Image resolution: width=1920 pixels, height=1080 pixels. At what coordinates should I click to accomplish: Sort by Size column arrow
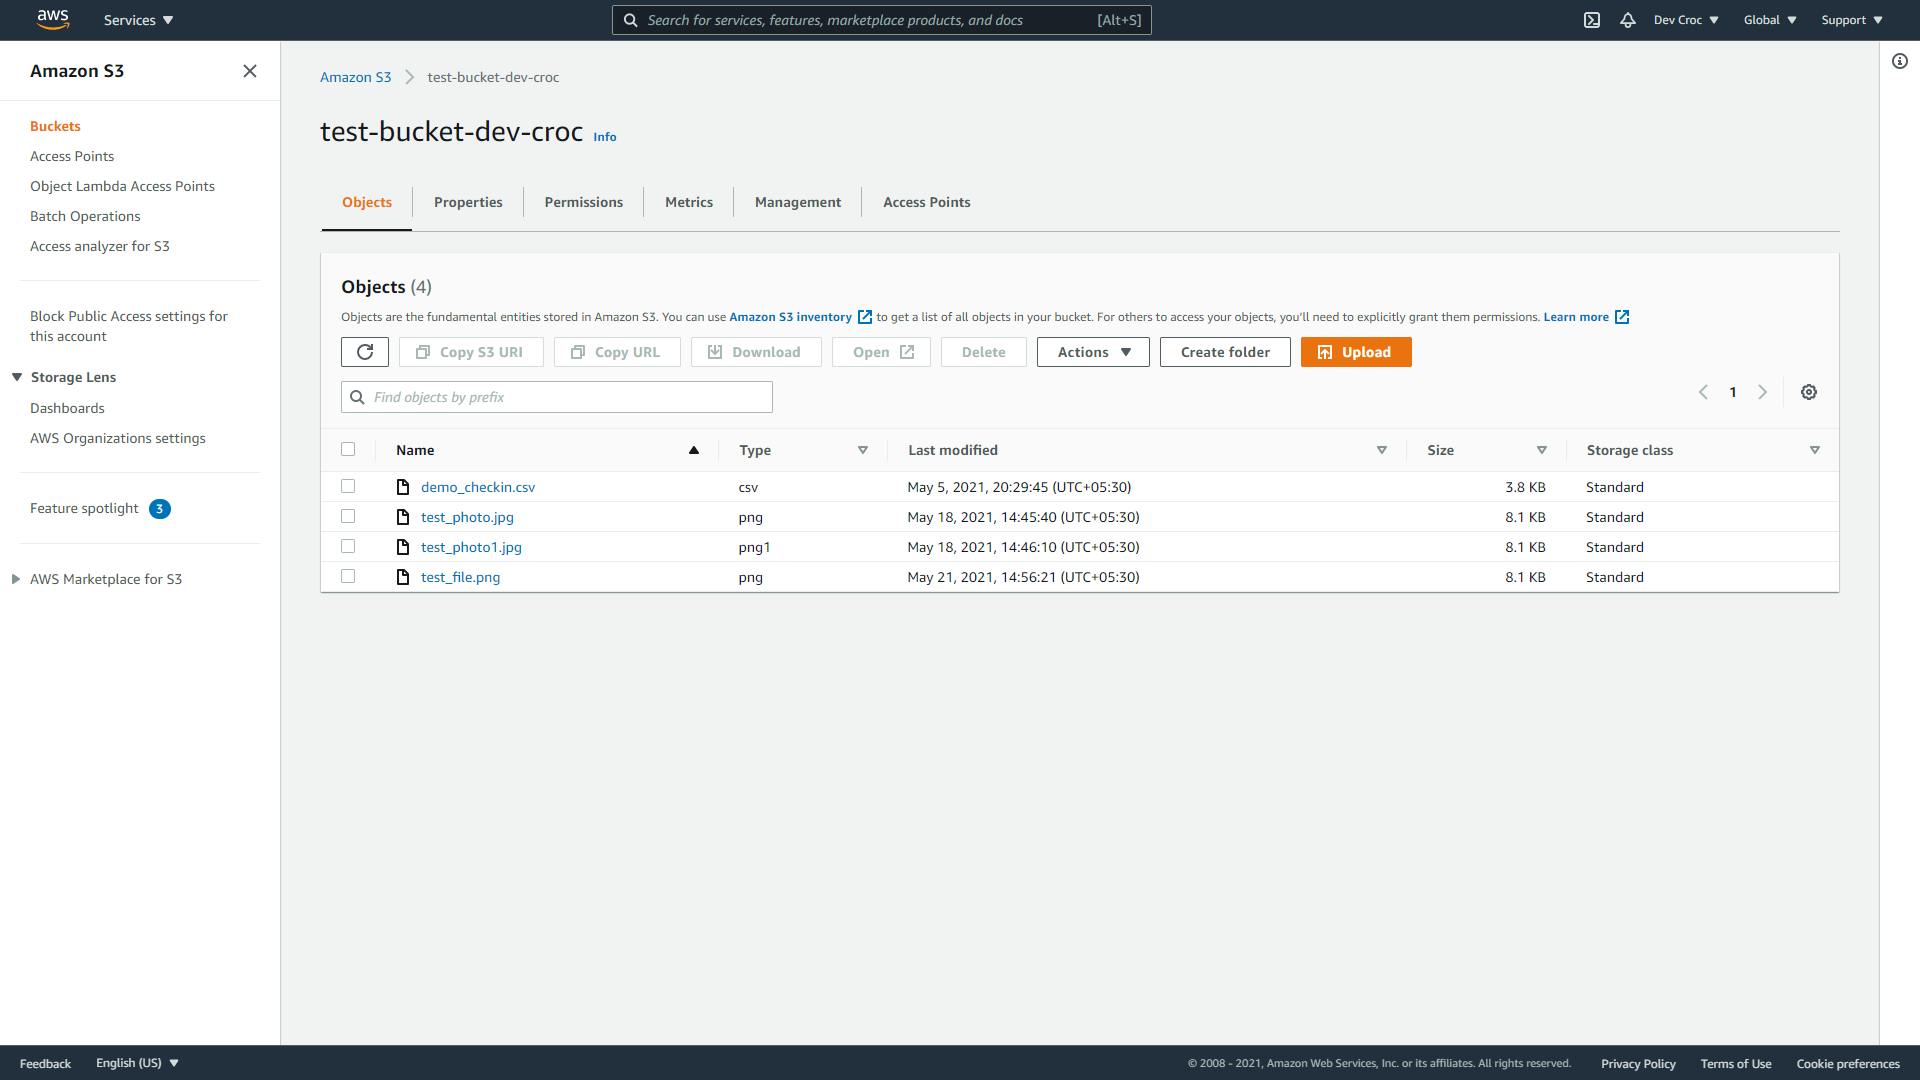(x=1542, y=450)
